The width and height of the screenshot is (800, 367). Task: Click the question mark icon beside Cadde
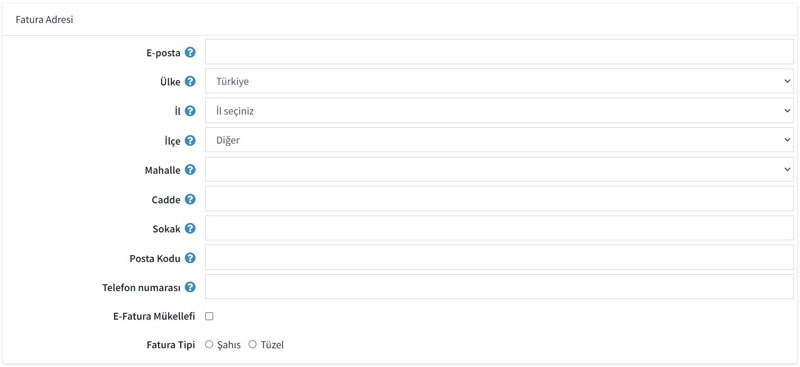[190, 199]
